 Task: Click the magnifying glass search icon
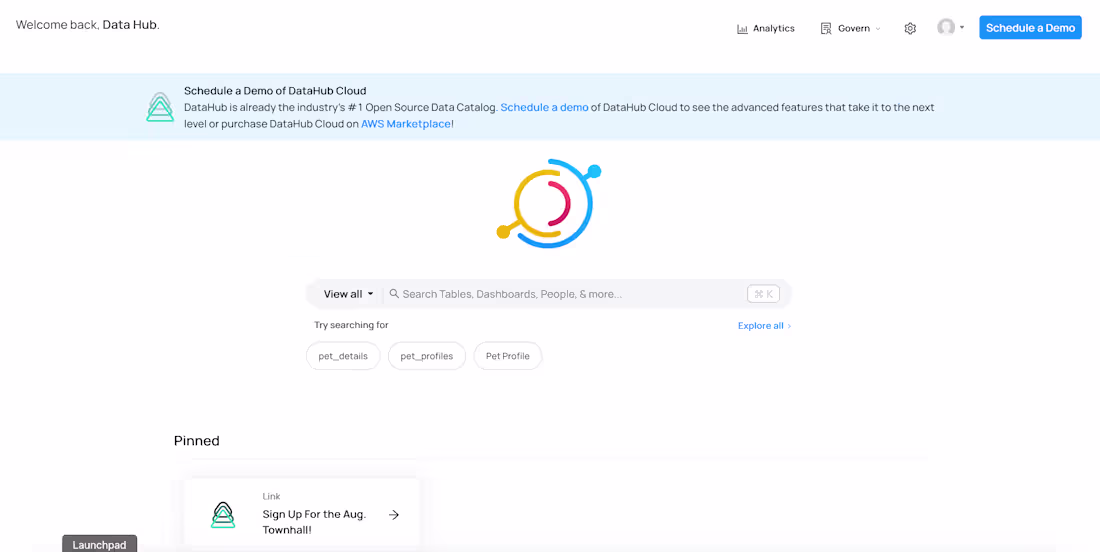[x=394, y=294]
